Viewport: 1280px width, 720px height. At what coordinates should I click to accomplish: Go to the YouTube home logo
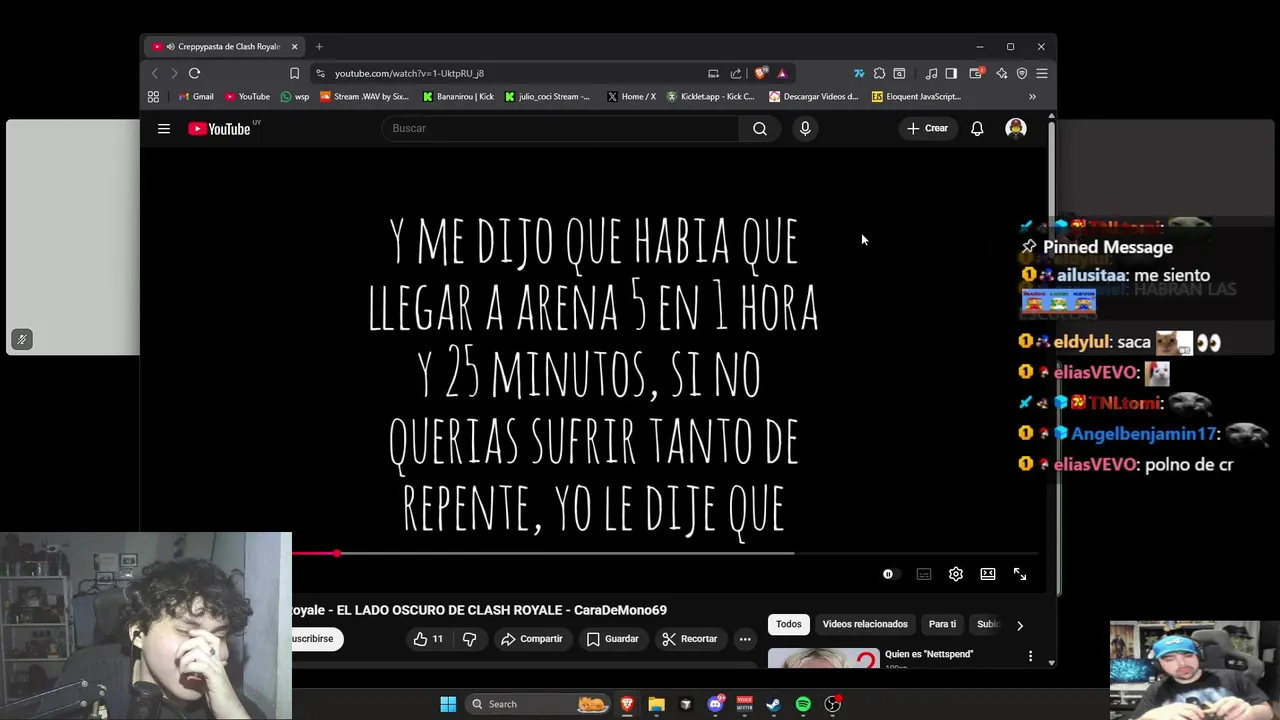pyautogui.click(x=219, y=128)
